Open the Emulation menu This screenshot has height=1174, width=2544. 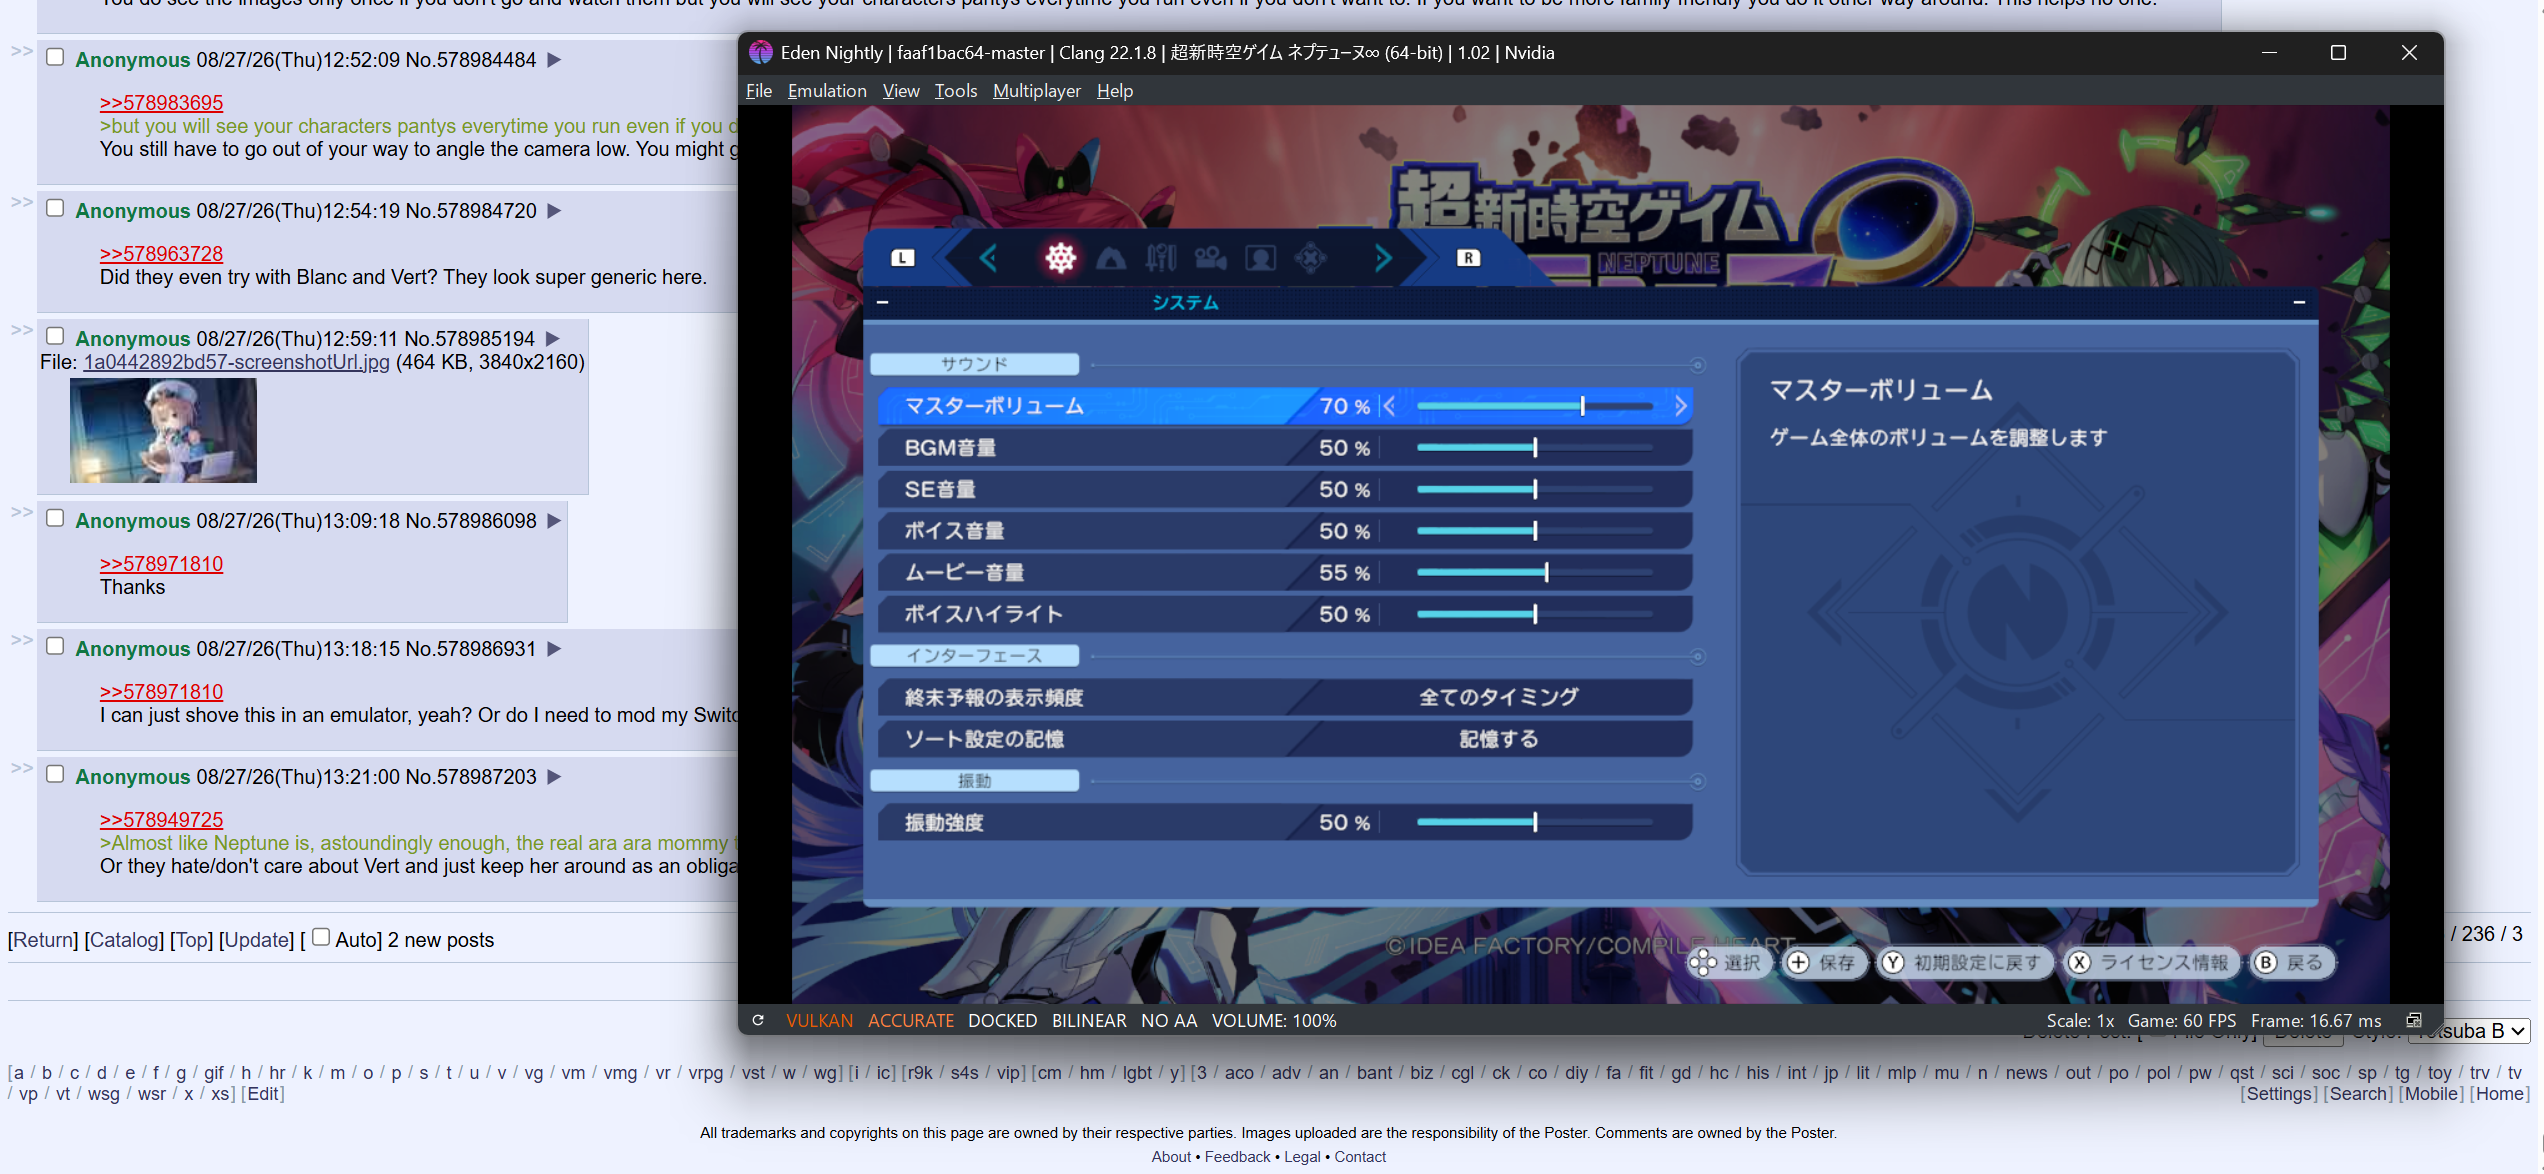(827, 91)
